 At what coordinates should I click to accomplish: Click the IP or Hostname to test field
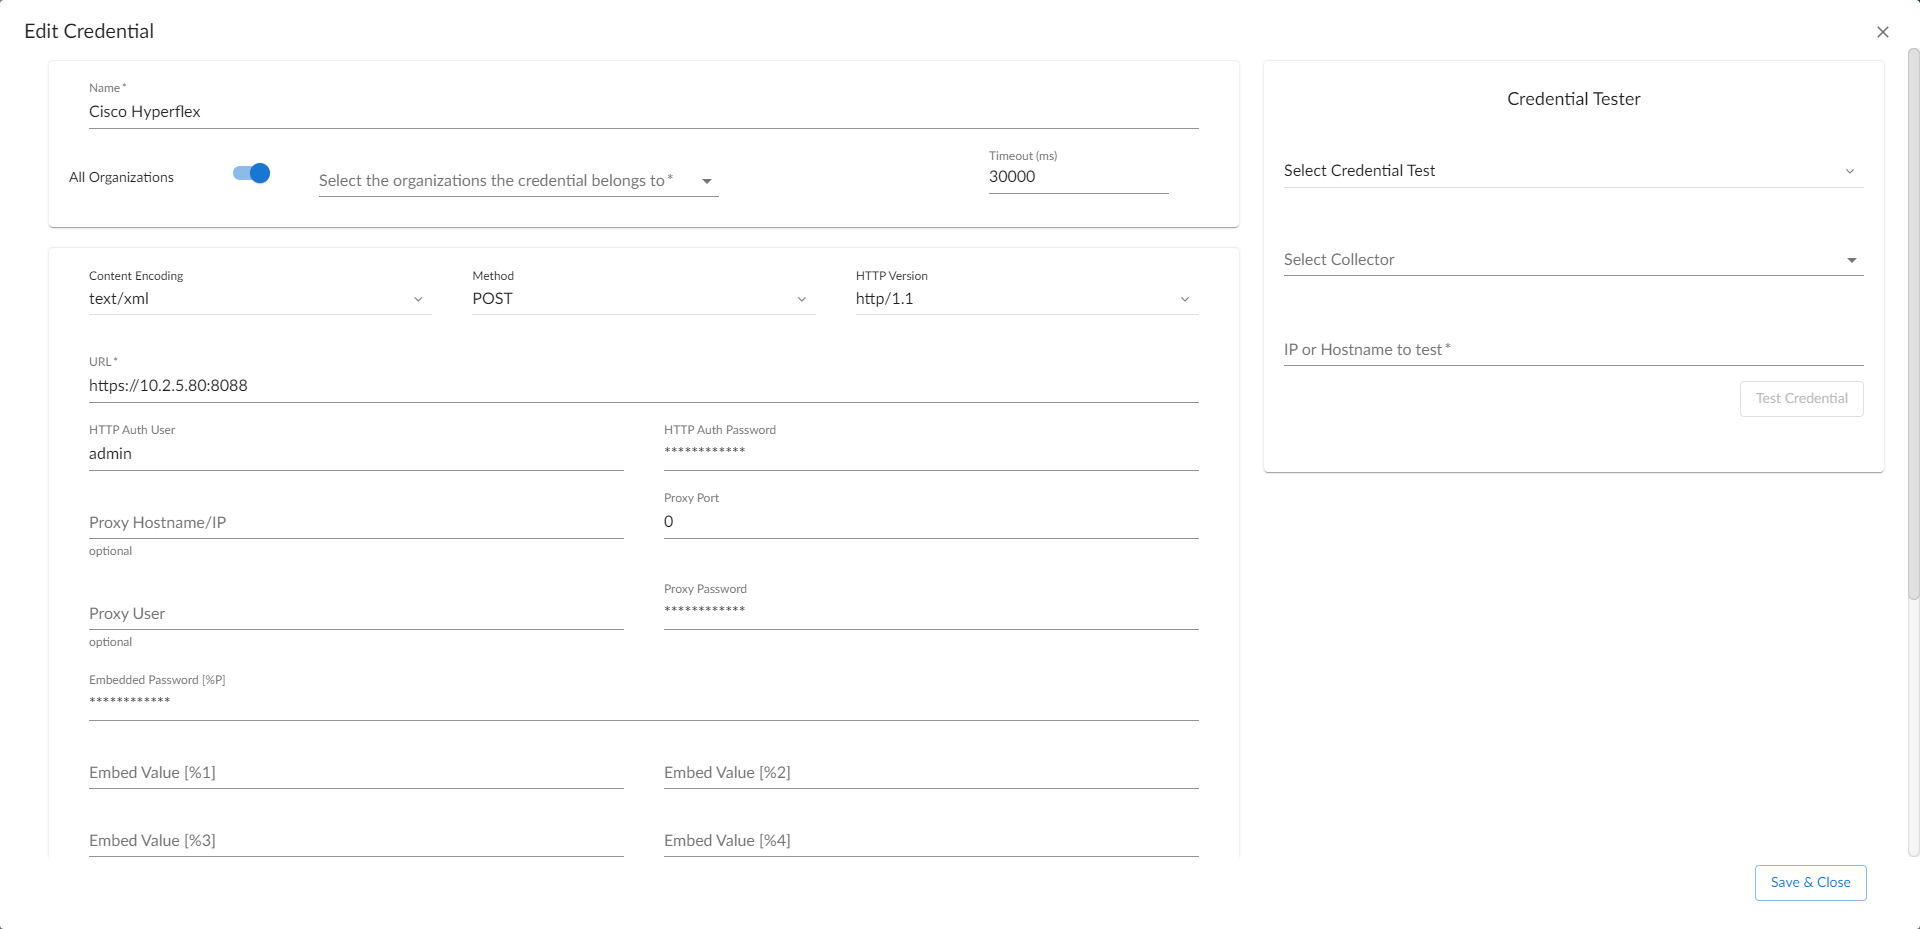pyautogui.click(x=1573, y=350)
